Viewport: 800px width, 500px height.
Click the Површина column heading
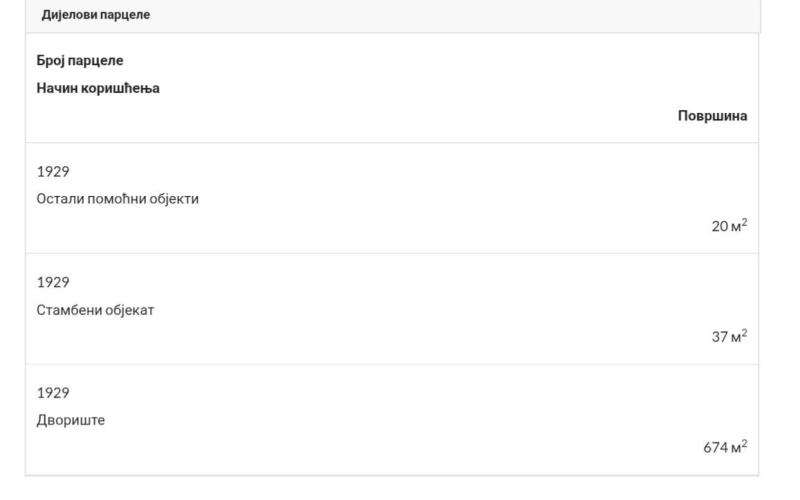pyautogui.click(x=712, y=116)
